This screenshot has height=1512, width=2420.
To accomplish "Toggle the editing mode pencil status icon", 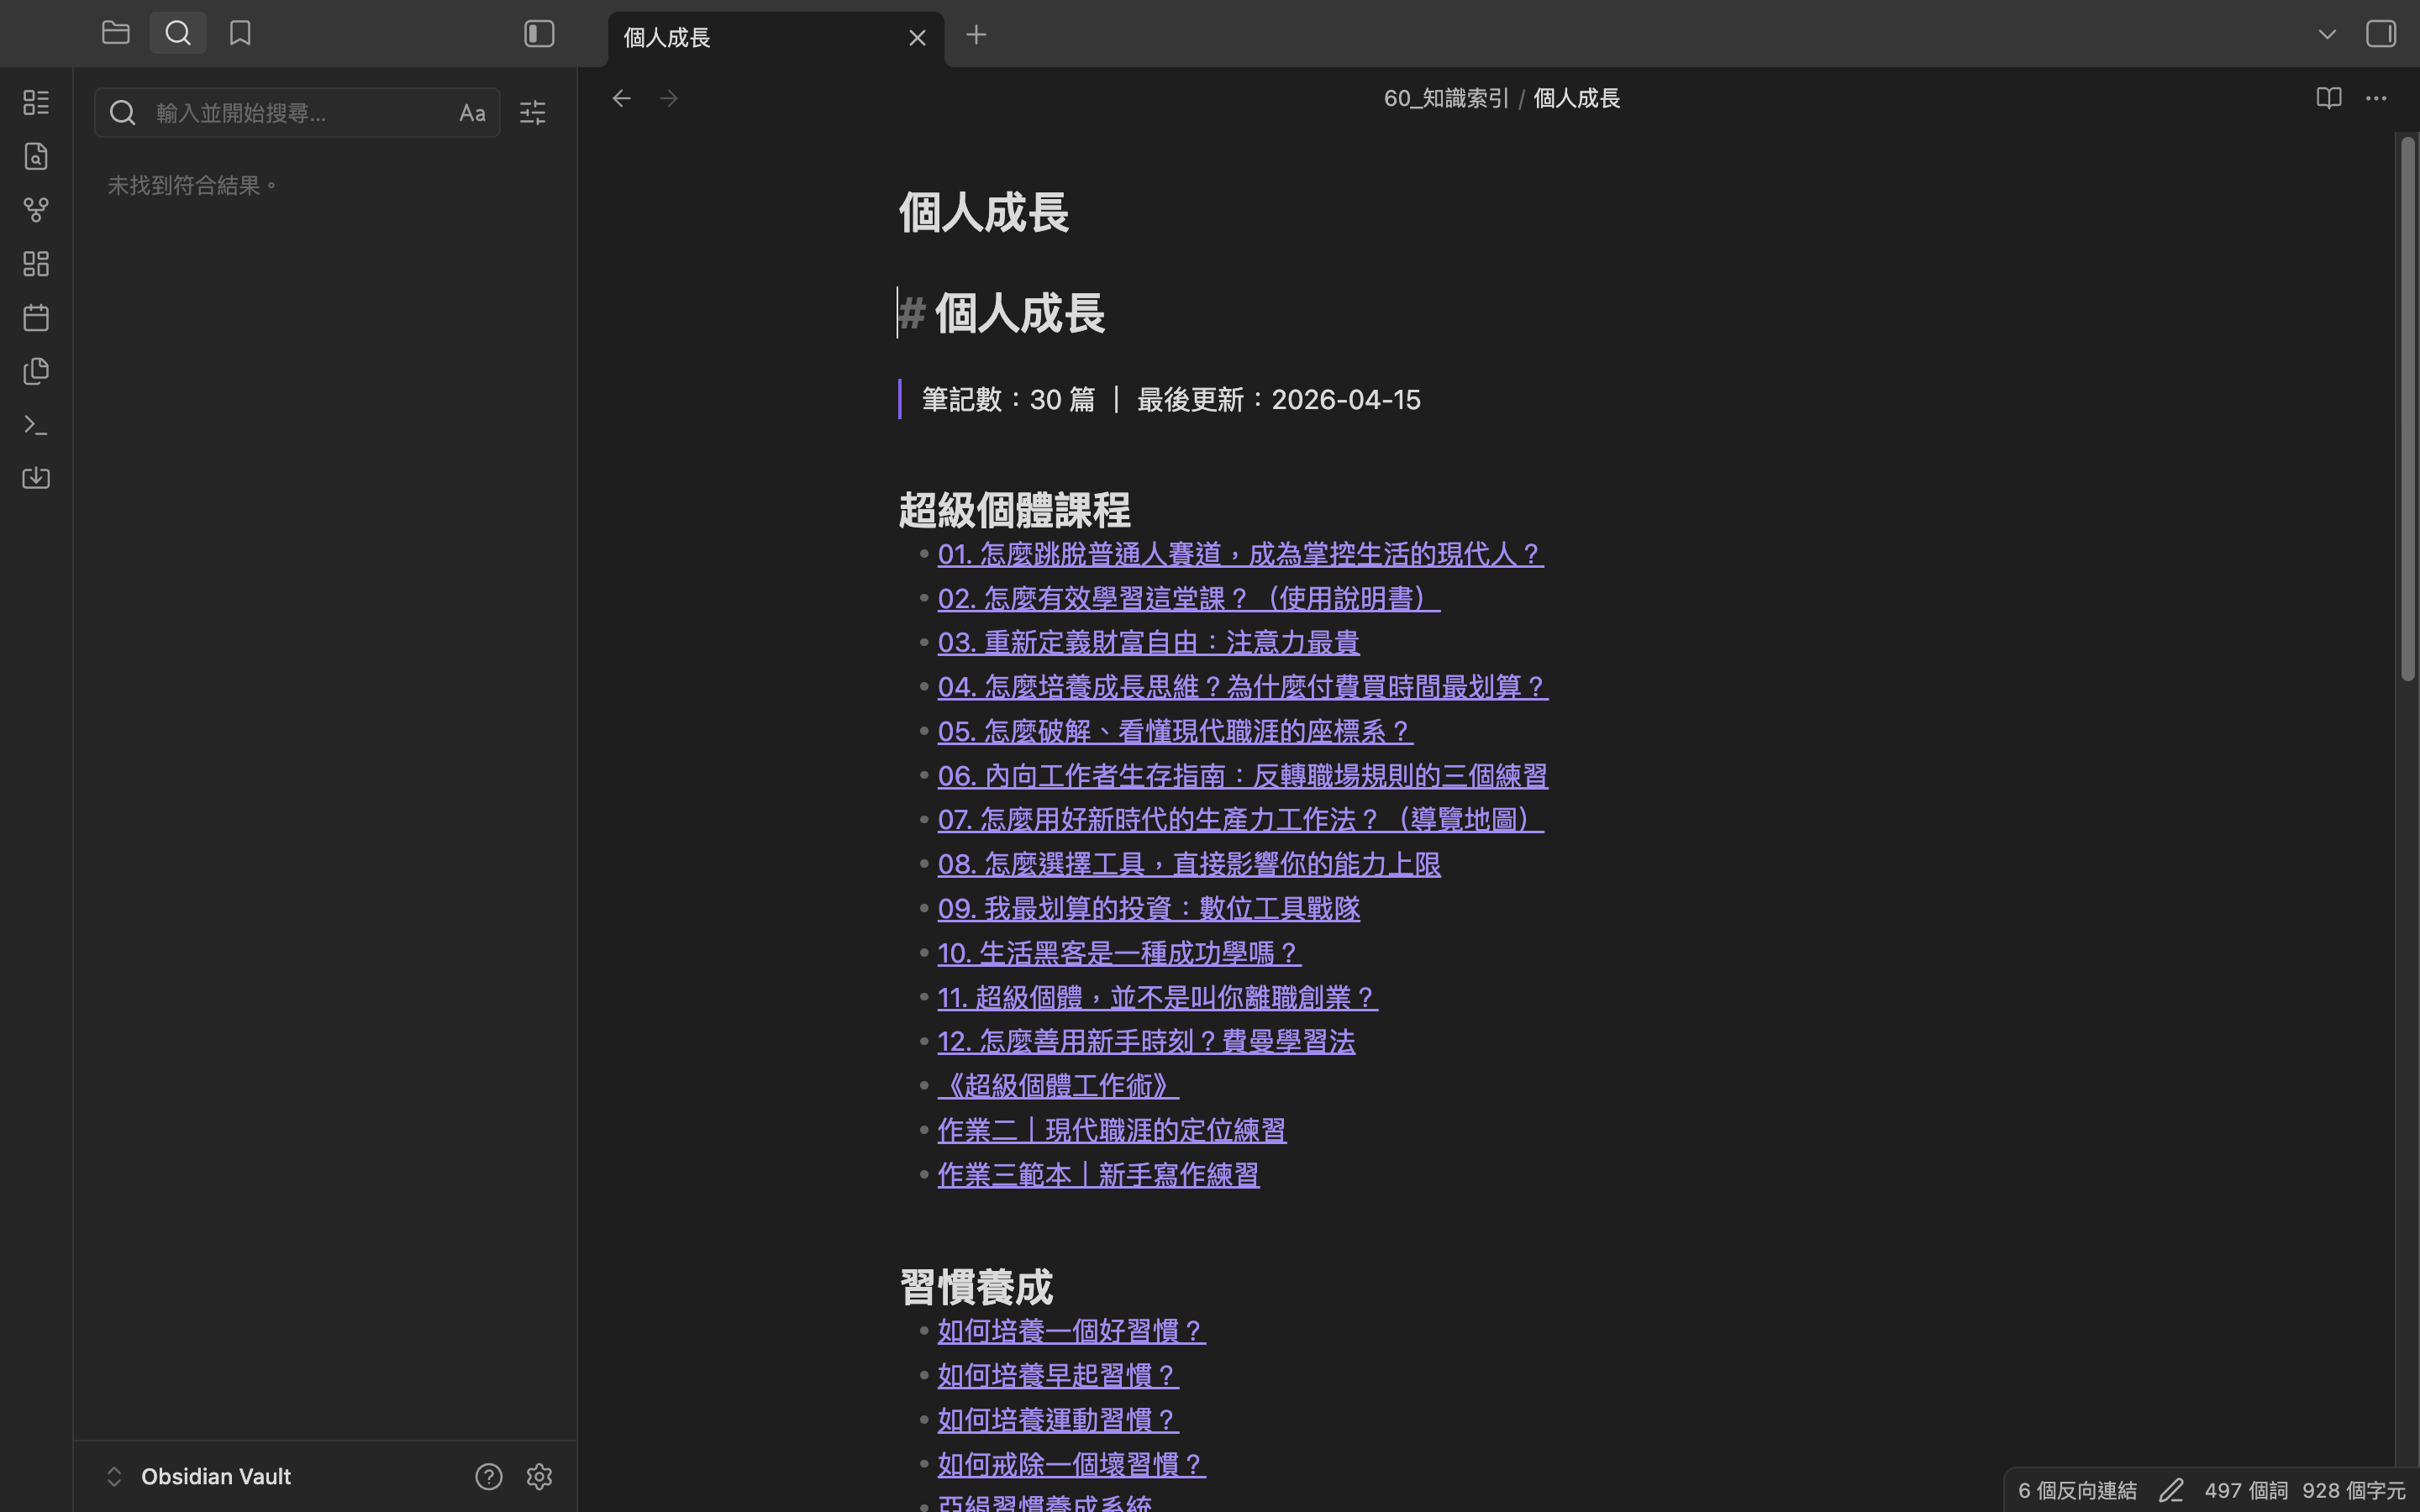I will pyautogui.click(x=2170, y=1490).
